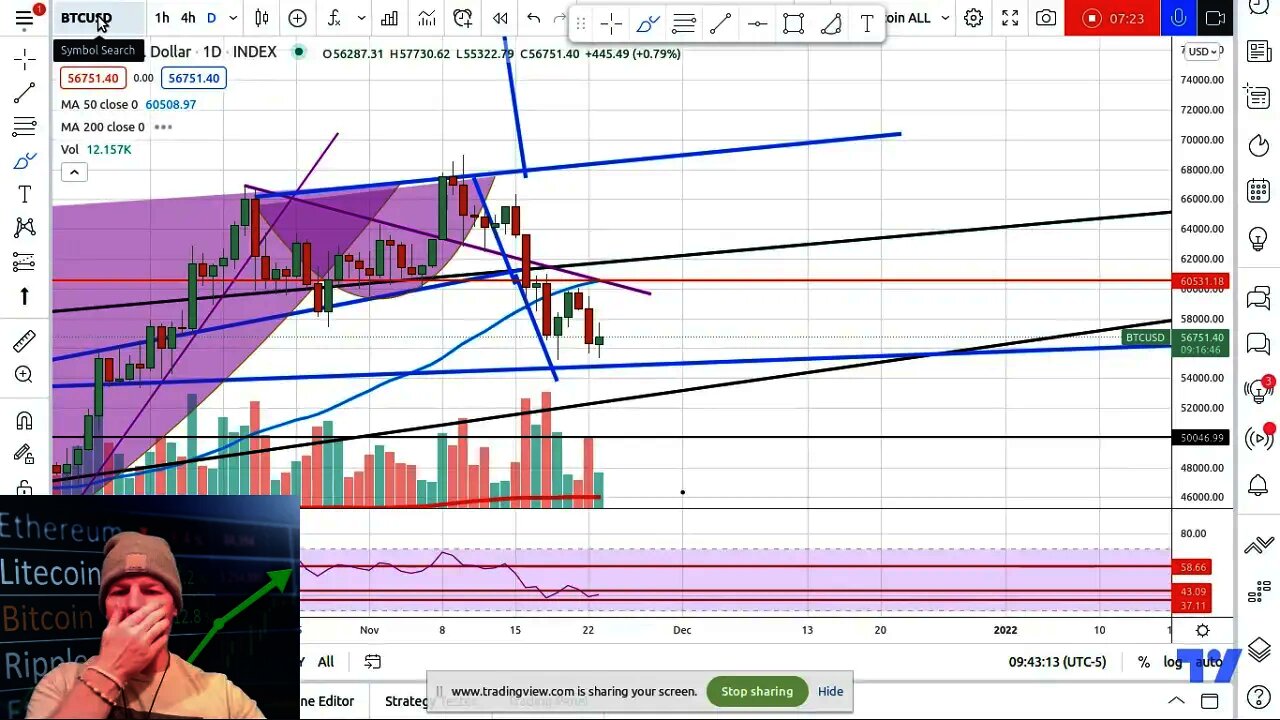Open the go to date icon

(373, 662)
